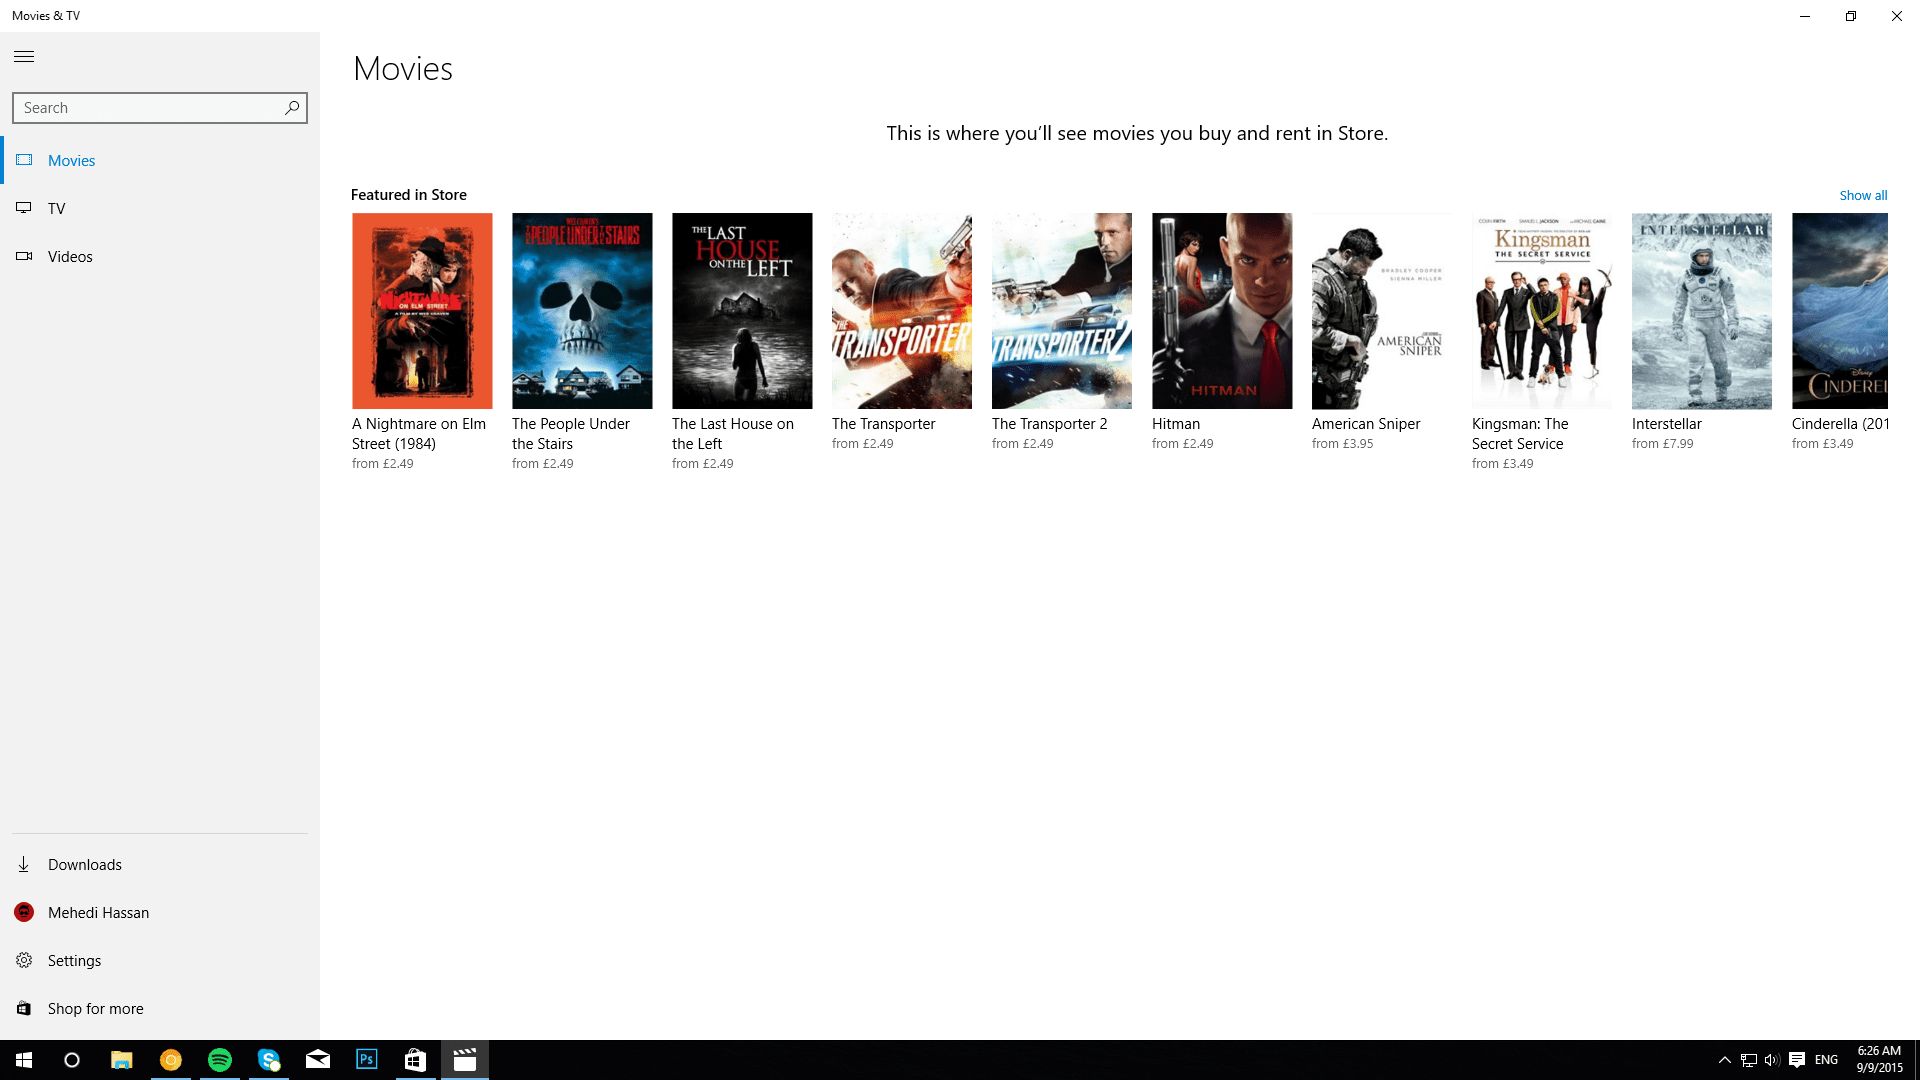The width and height of the screenshot is (1920, 1080).
Task: Click the Show all featured movies link
Action: tap(1862, 195)
